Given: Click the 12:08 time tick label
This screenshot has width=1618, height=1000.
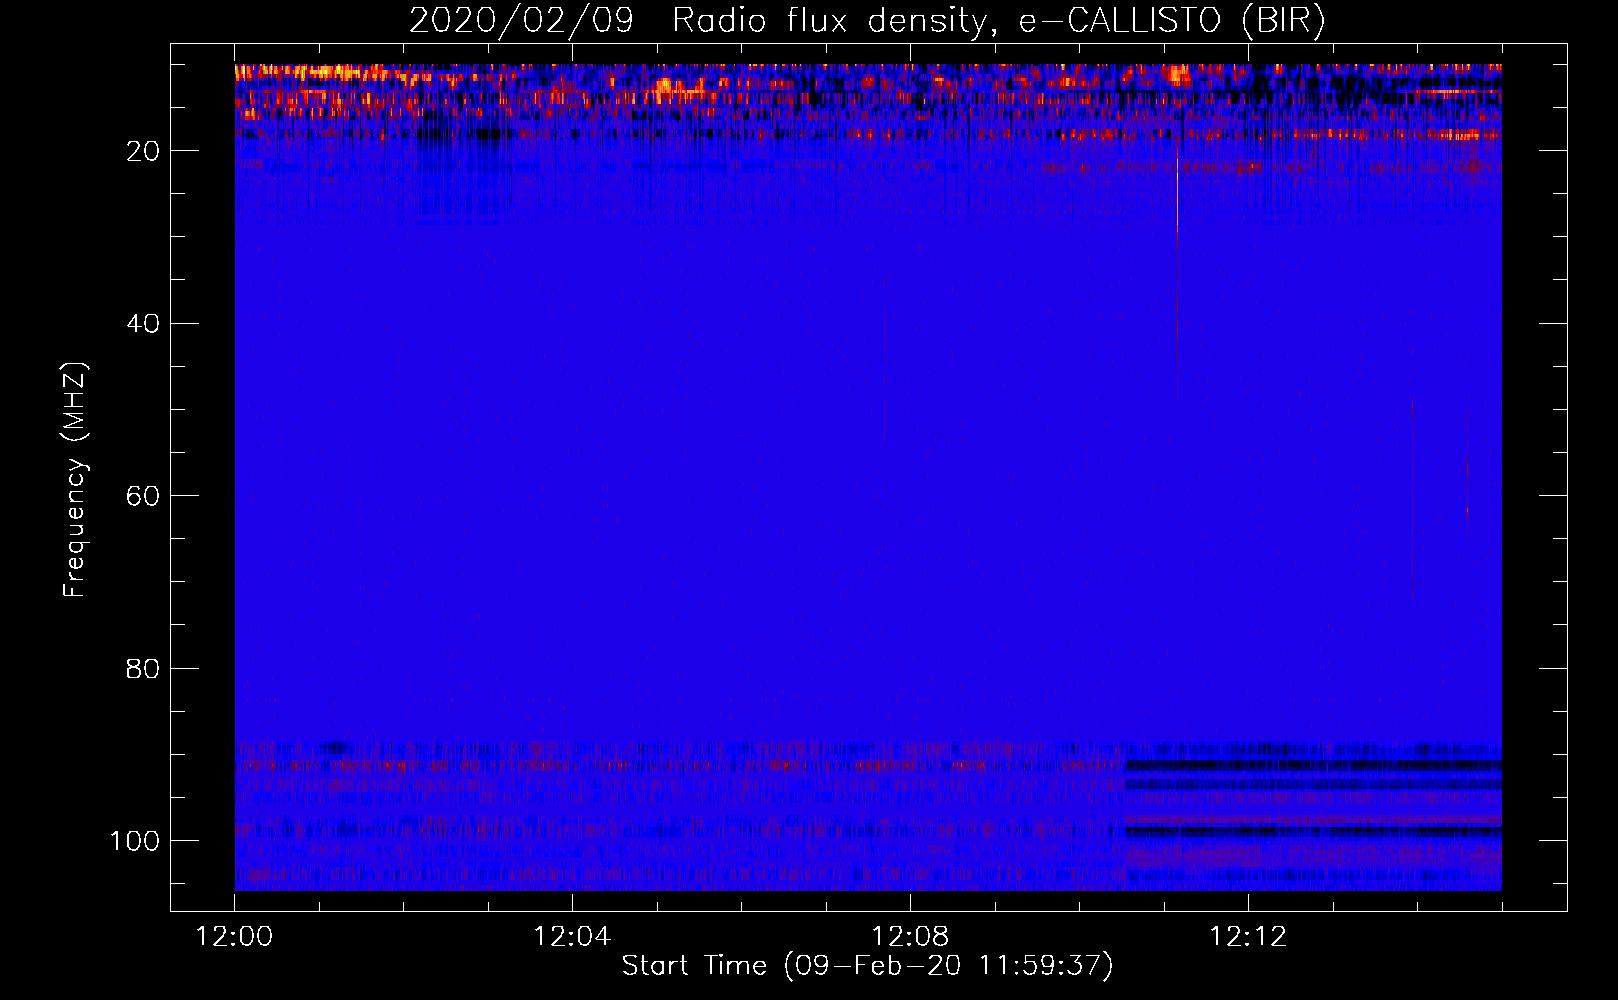Looking at the screenshot, I should click(x=910, y=937).
